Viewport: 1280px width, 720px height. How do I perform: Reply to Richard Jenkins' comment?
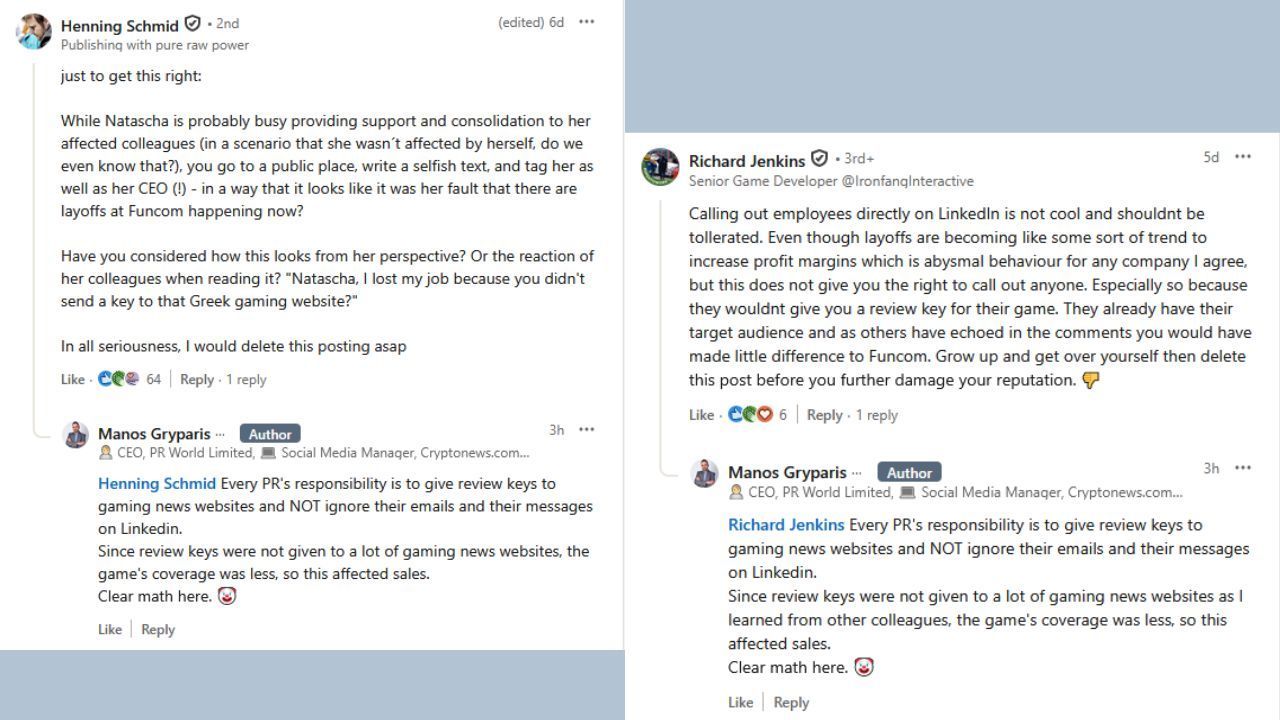[x=824, y=415]
